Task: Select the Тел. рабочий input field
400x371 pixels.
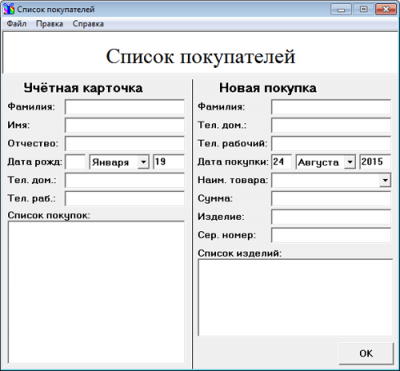Action: pyautogui.click(x=331, y=144)
